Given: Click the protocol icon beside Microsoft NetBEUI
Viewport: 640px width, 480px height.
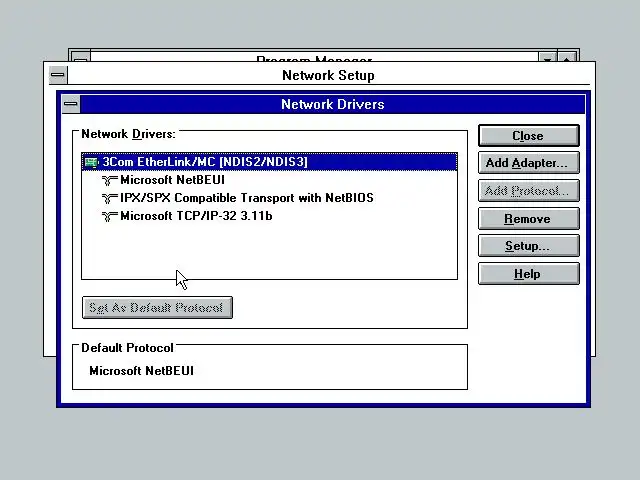Looking at the screenshot, I should (109, 180).
